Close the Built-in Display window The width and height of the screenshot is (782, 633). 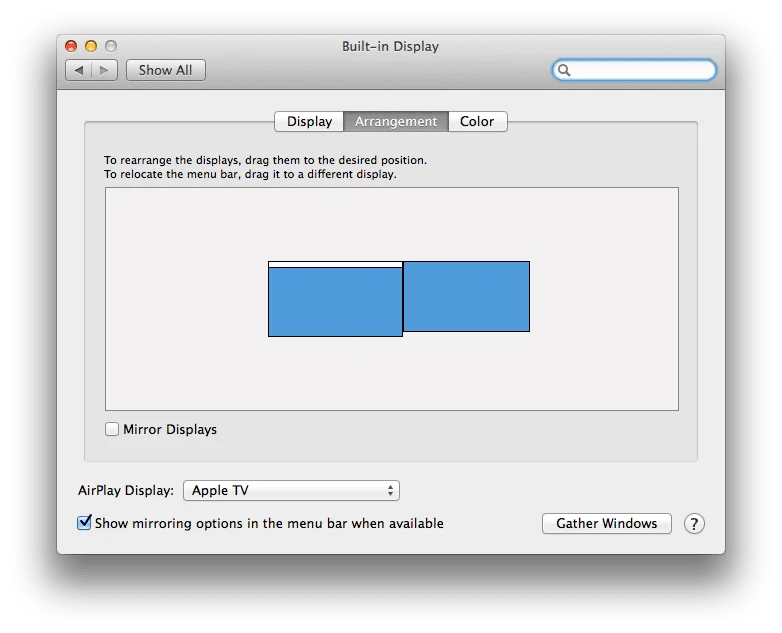click(71, 46)
